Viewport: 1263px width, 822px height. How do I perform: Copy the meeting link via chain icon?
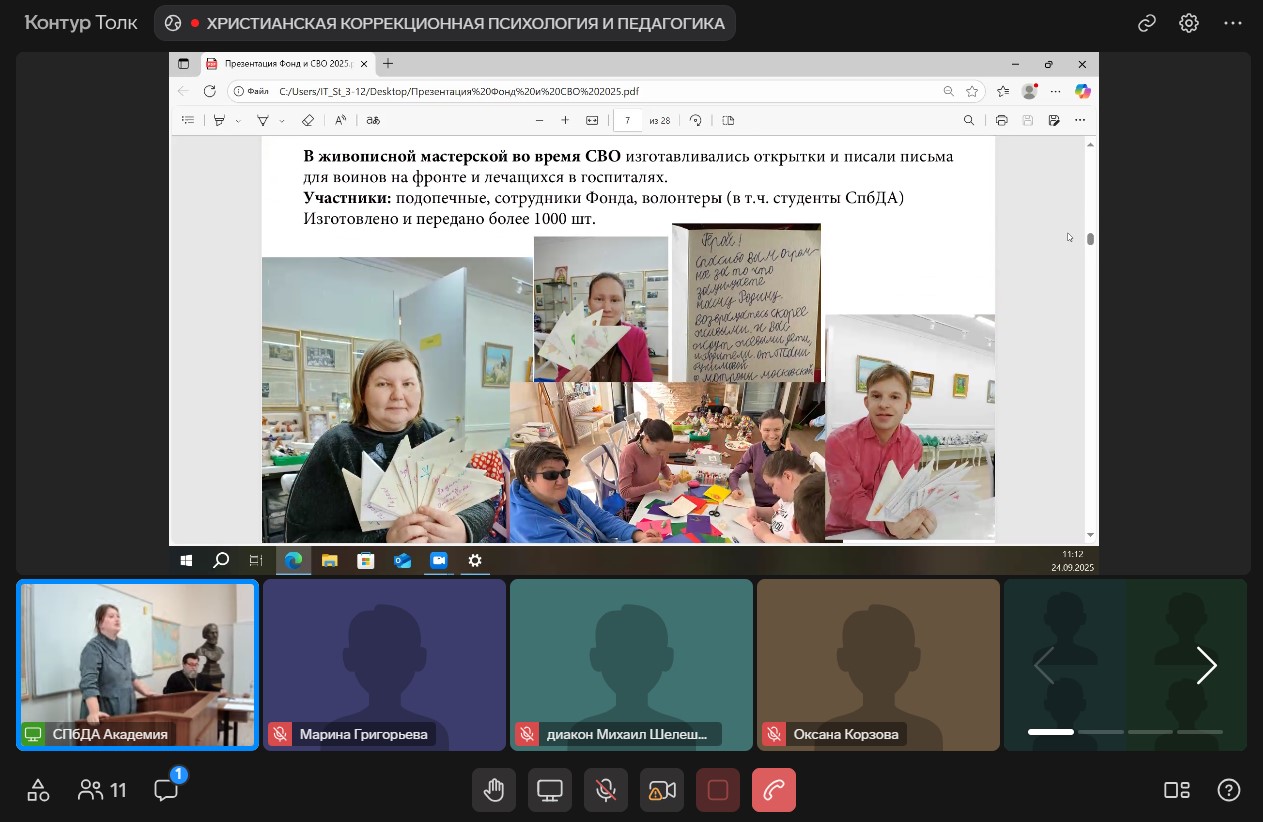[1147, 23]
